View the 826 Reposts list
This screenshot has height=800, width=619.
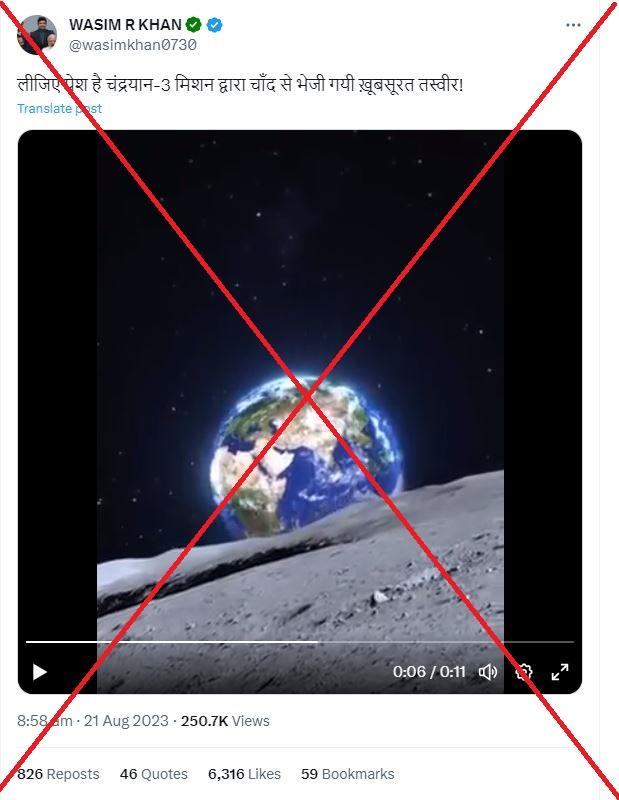(58, 774)
